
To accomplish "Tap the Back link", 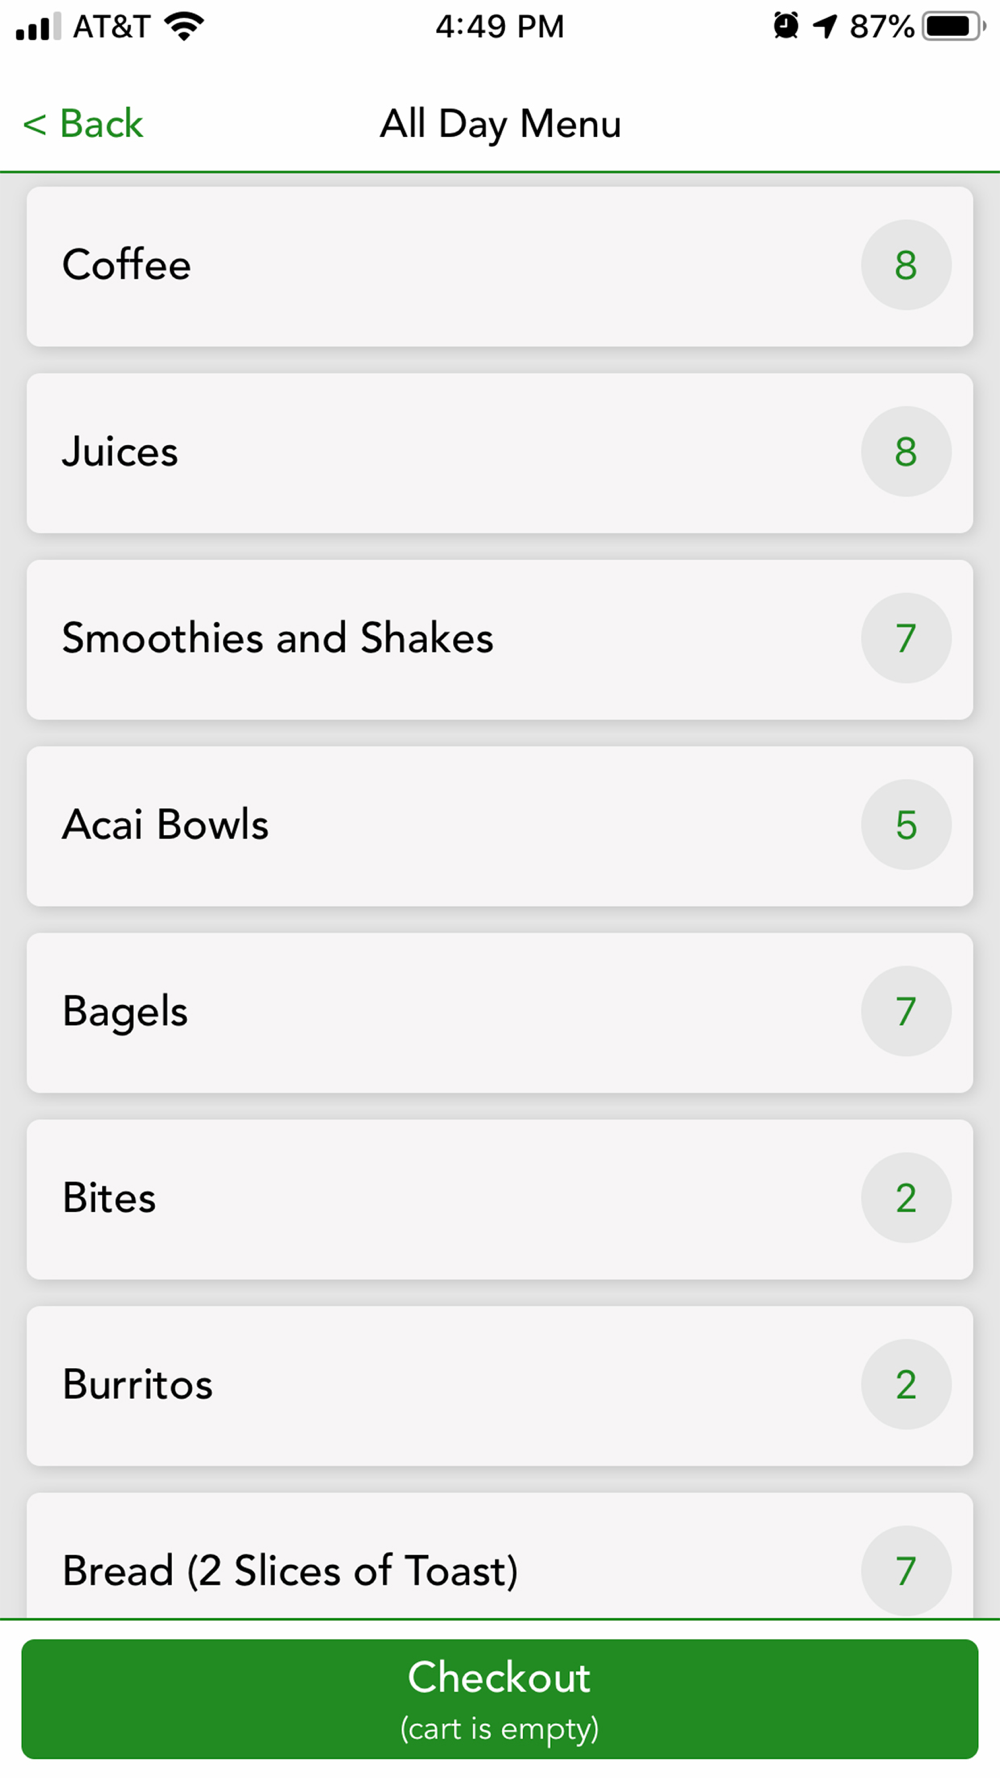I will 84,124.
